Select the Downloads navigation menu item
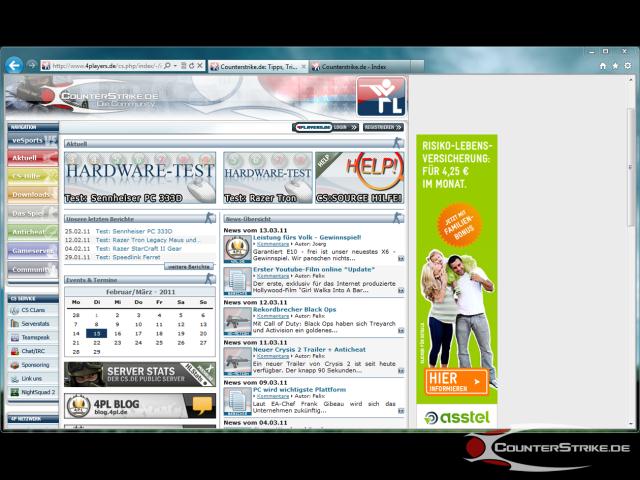 pyautogui.click(x=31, y=194)
